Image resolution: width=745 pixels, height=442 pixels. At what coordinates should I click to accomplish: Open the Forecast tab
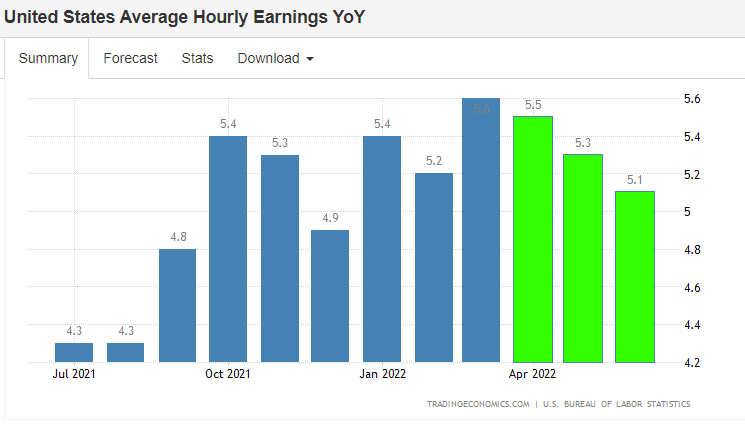coord(130,58)
